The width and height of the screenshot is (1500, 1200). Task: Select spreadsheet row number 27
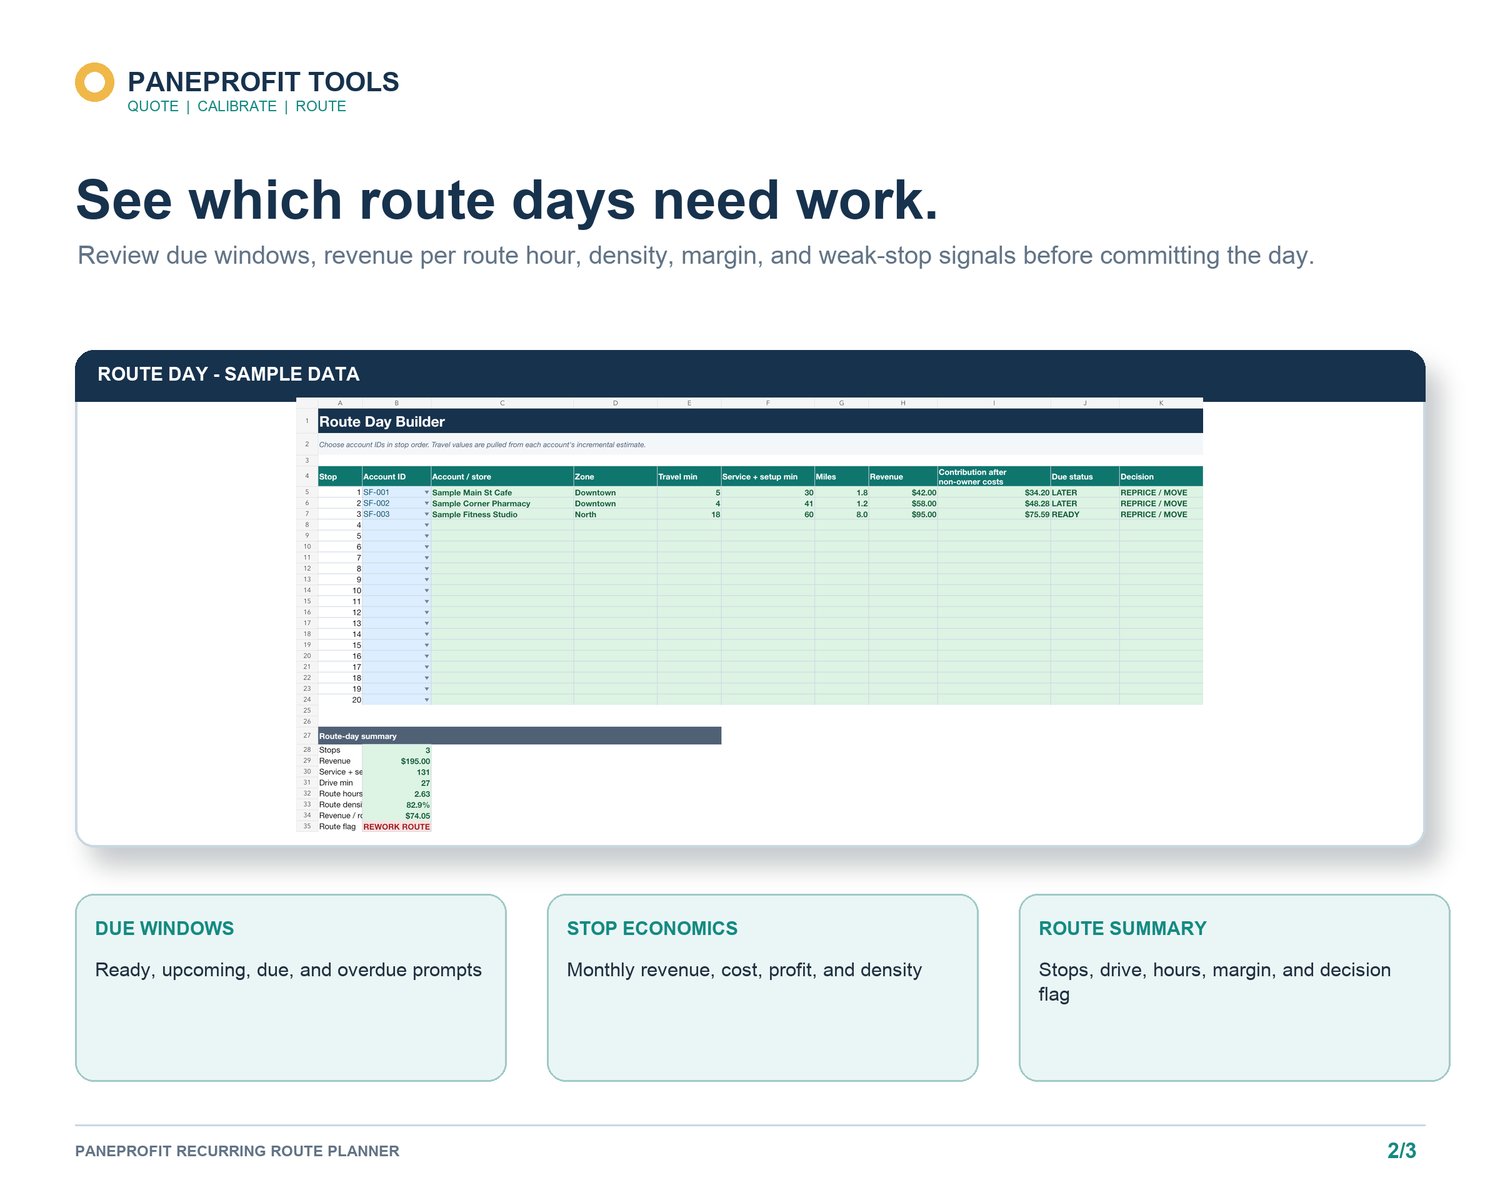coord(307,736)
